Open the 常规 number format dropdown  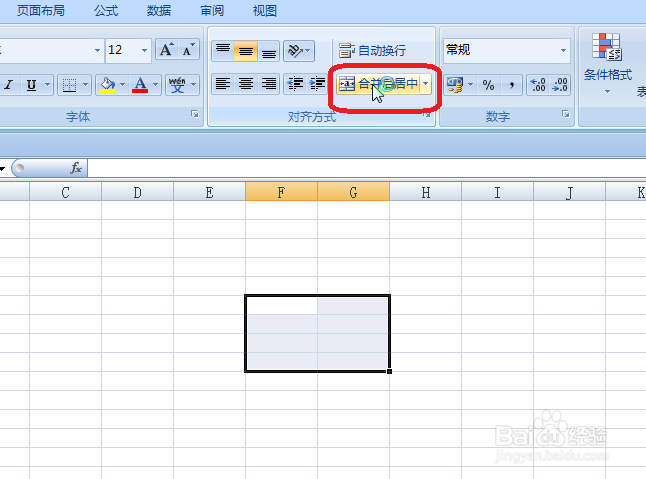click(563, 50)
